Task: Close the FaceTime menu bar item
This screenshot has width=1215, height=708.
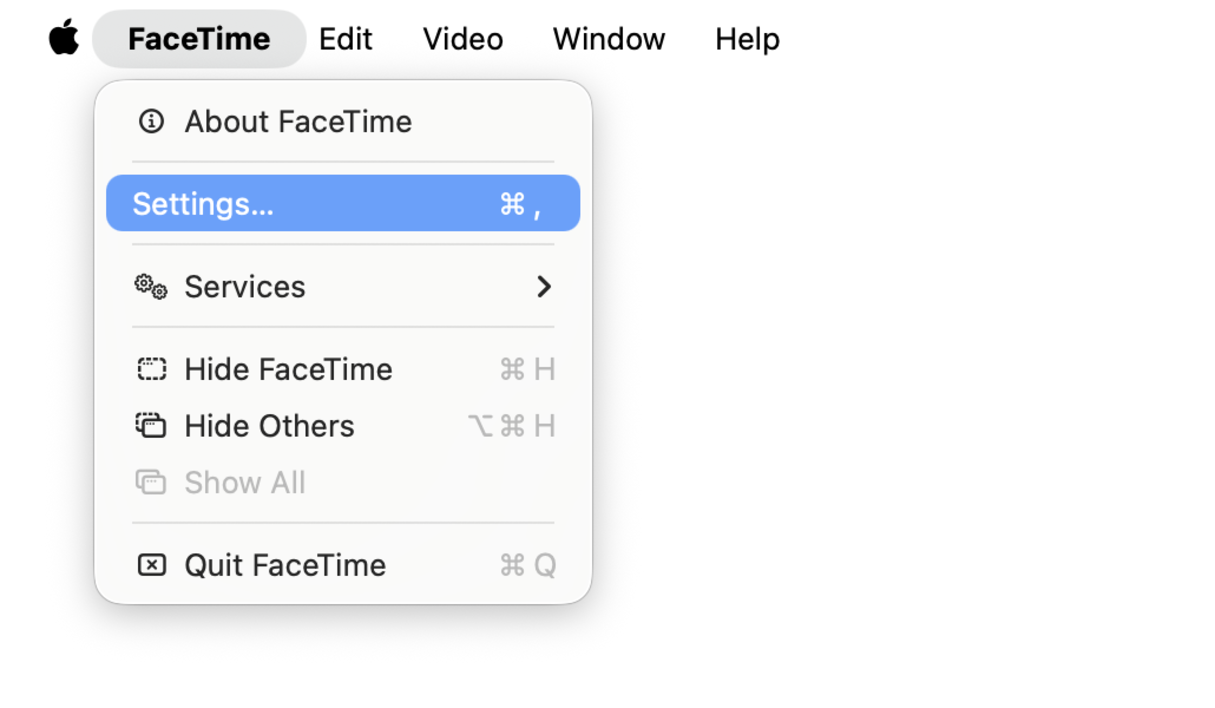Action: [x=199, y=39]
